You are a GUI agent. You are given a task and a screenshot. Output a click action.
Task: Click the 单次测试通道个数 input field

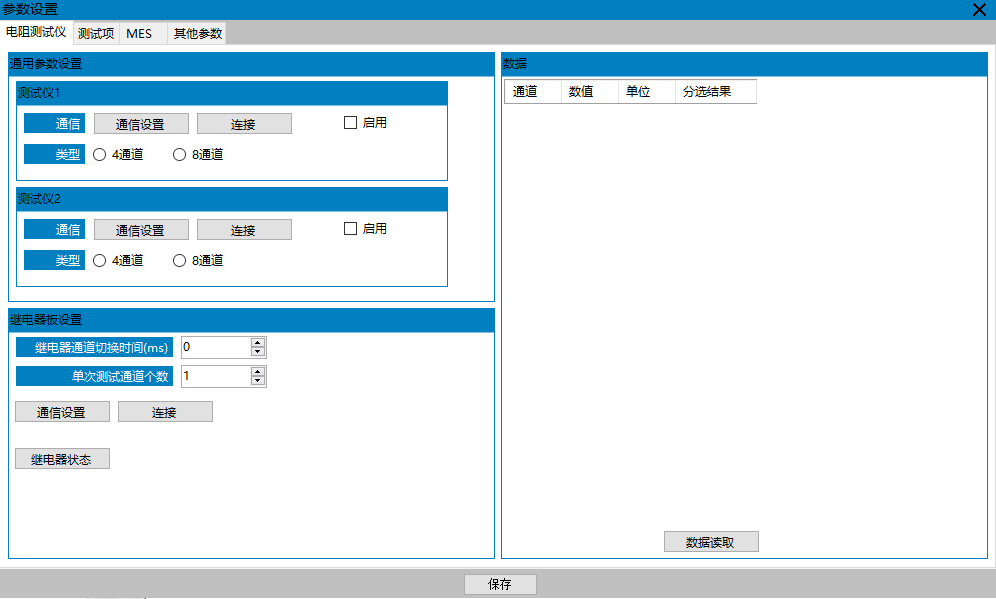[216, 377]
